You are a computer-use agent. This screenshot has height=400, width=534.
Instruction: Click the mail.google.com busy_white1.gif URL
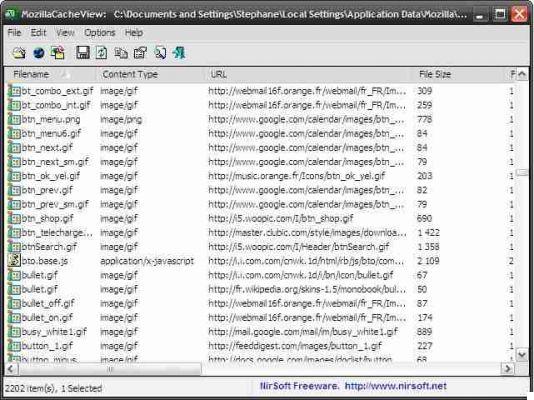[x=303, y=332]
